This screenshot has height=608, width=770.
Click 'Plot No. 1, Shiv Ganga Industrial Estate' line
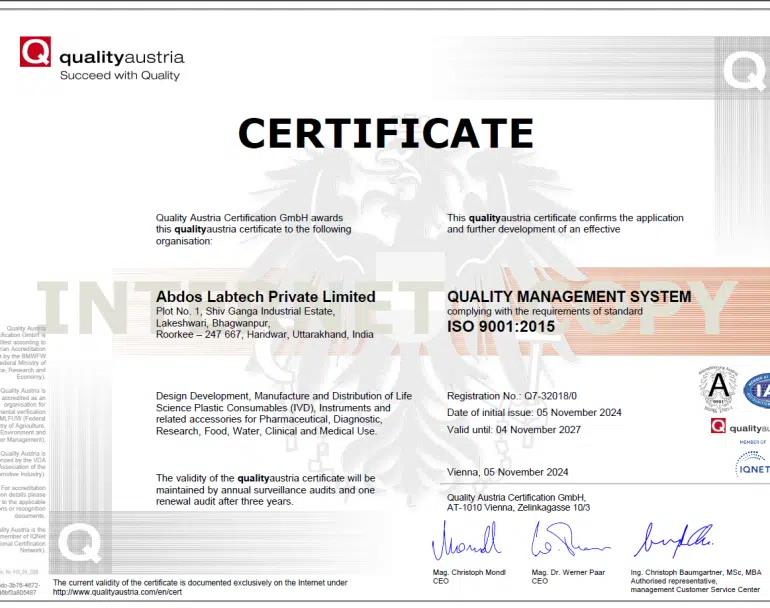(245, 311)
